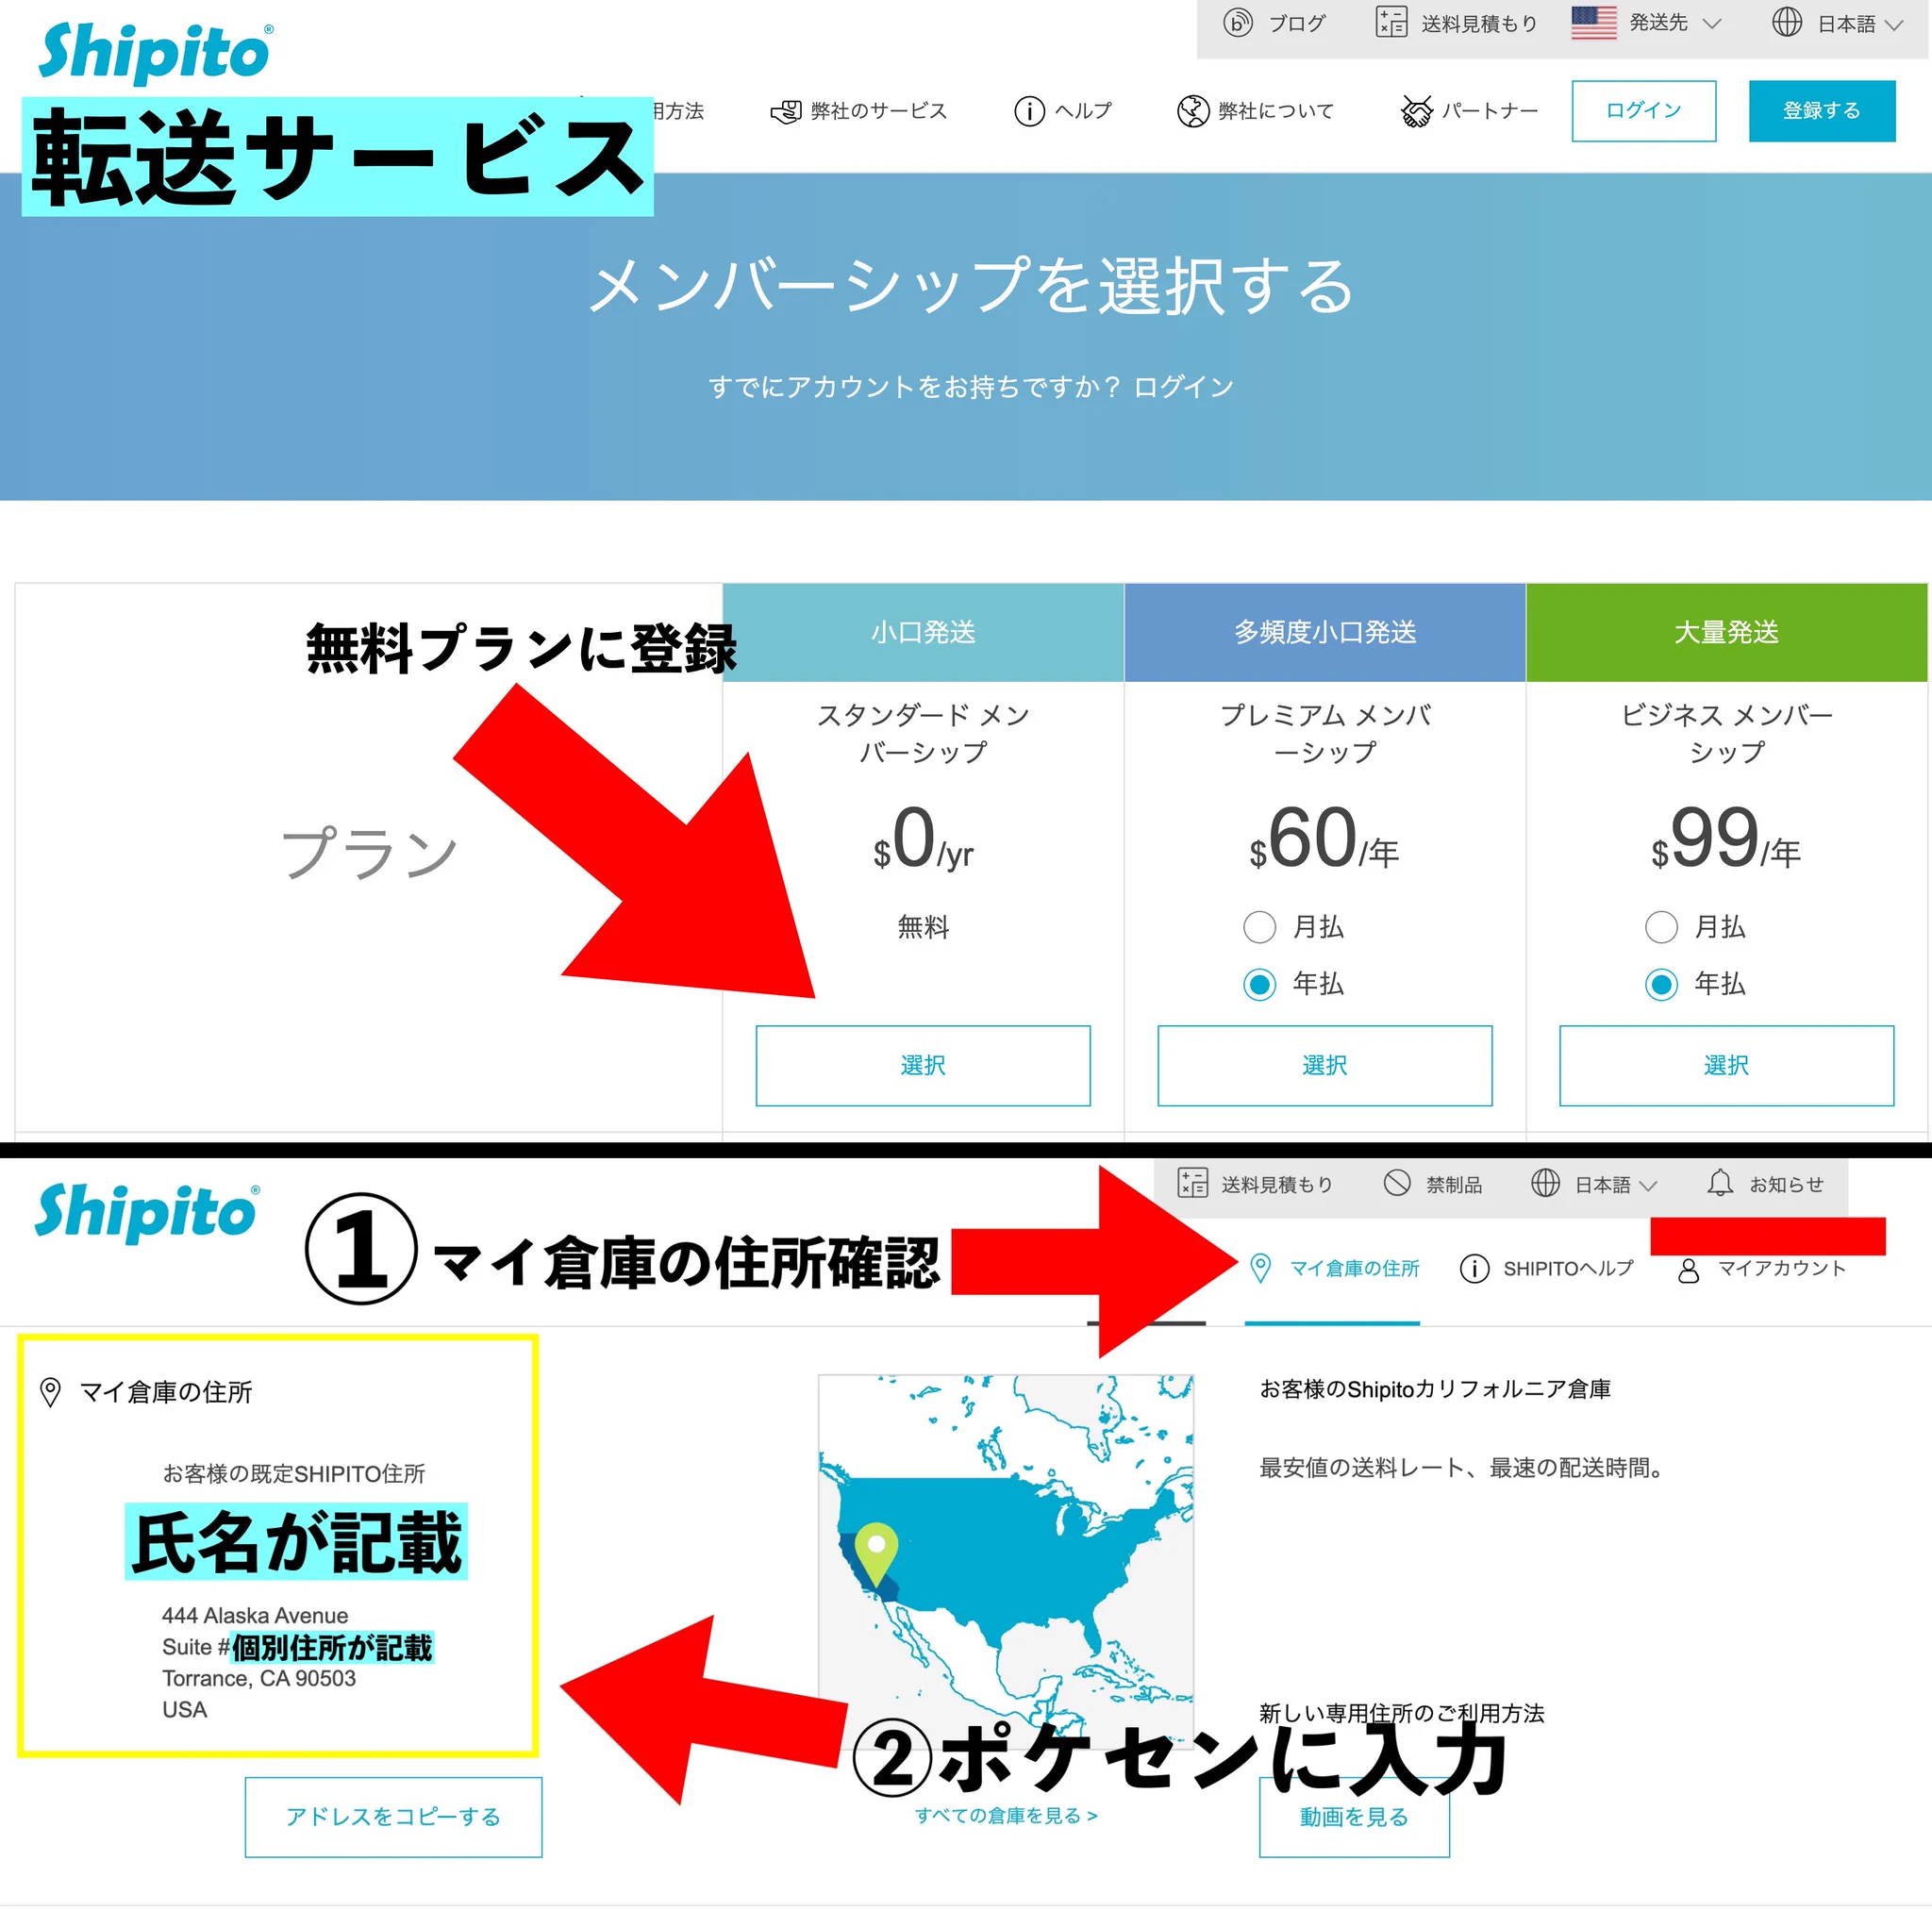The height and width of the screenshot is (1910, 1932).
Task: Click the ブログ link
Action: click(x=1297, y=23)
